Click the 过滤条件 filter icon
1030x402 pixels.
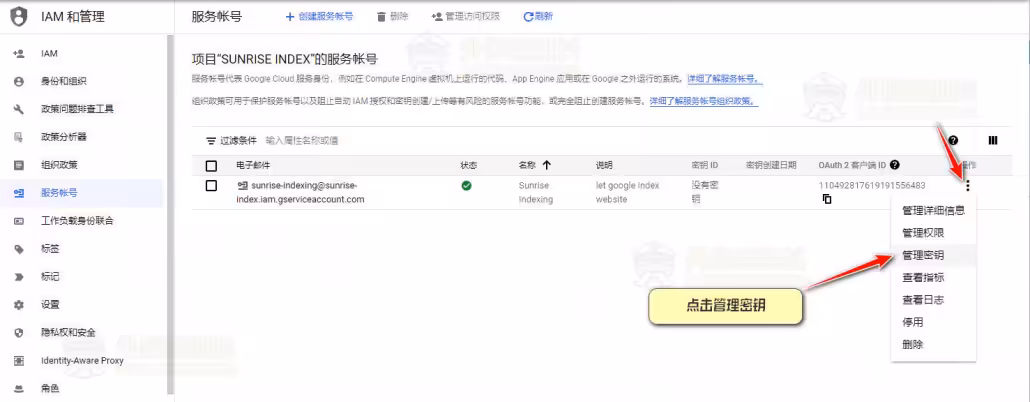211,141
